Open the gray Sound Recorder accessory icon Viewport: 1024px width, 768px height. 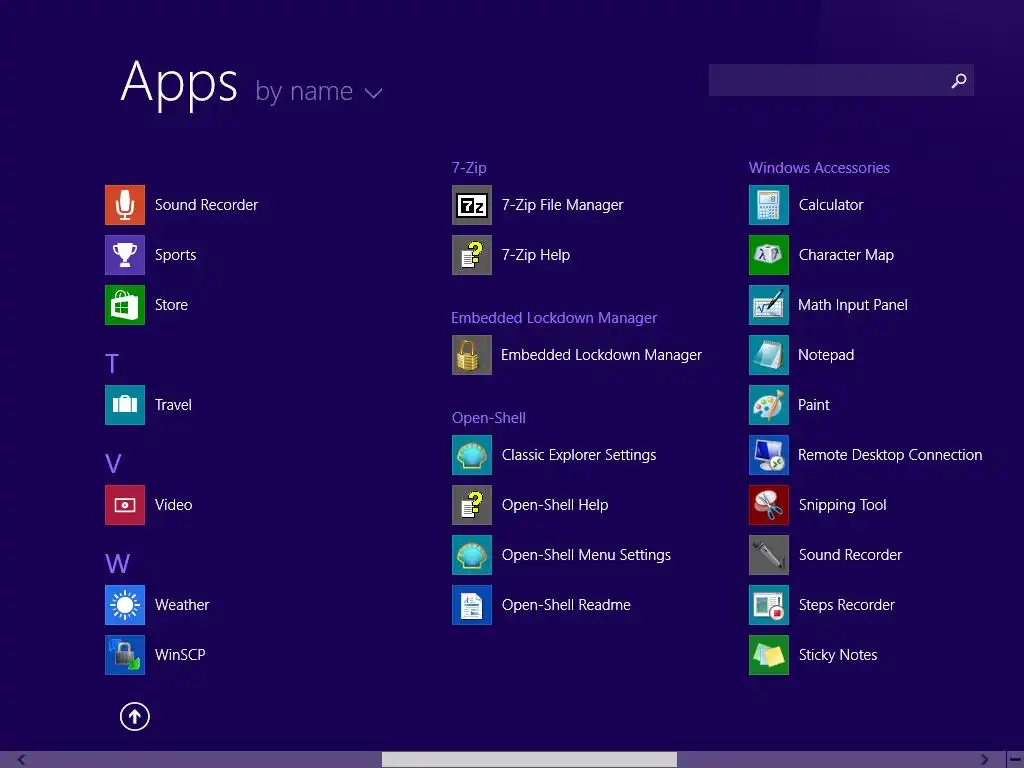pos(769,555)
